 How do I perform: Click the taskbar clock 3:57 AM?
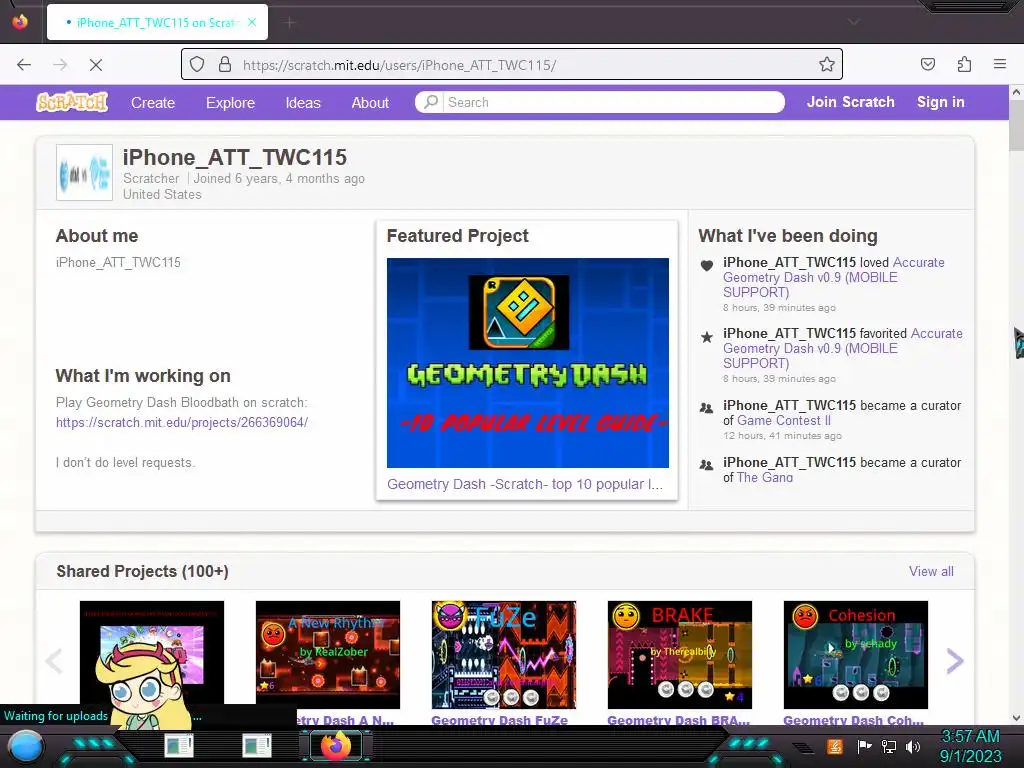pyautogui.click(x=970, y=737)
